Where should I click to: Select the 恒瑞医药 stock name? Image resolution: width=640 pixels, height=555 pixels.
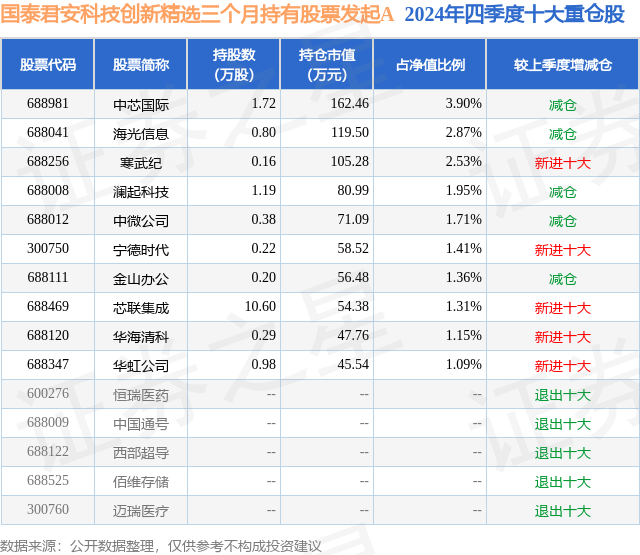pyautogui.click(x=141, y=395)
